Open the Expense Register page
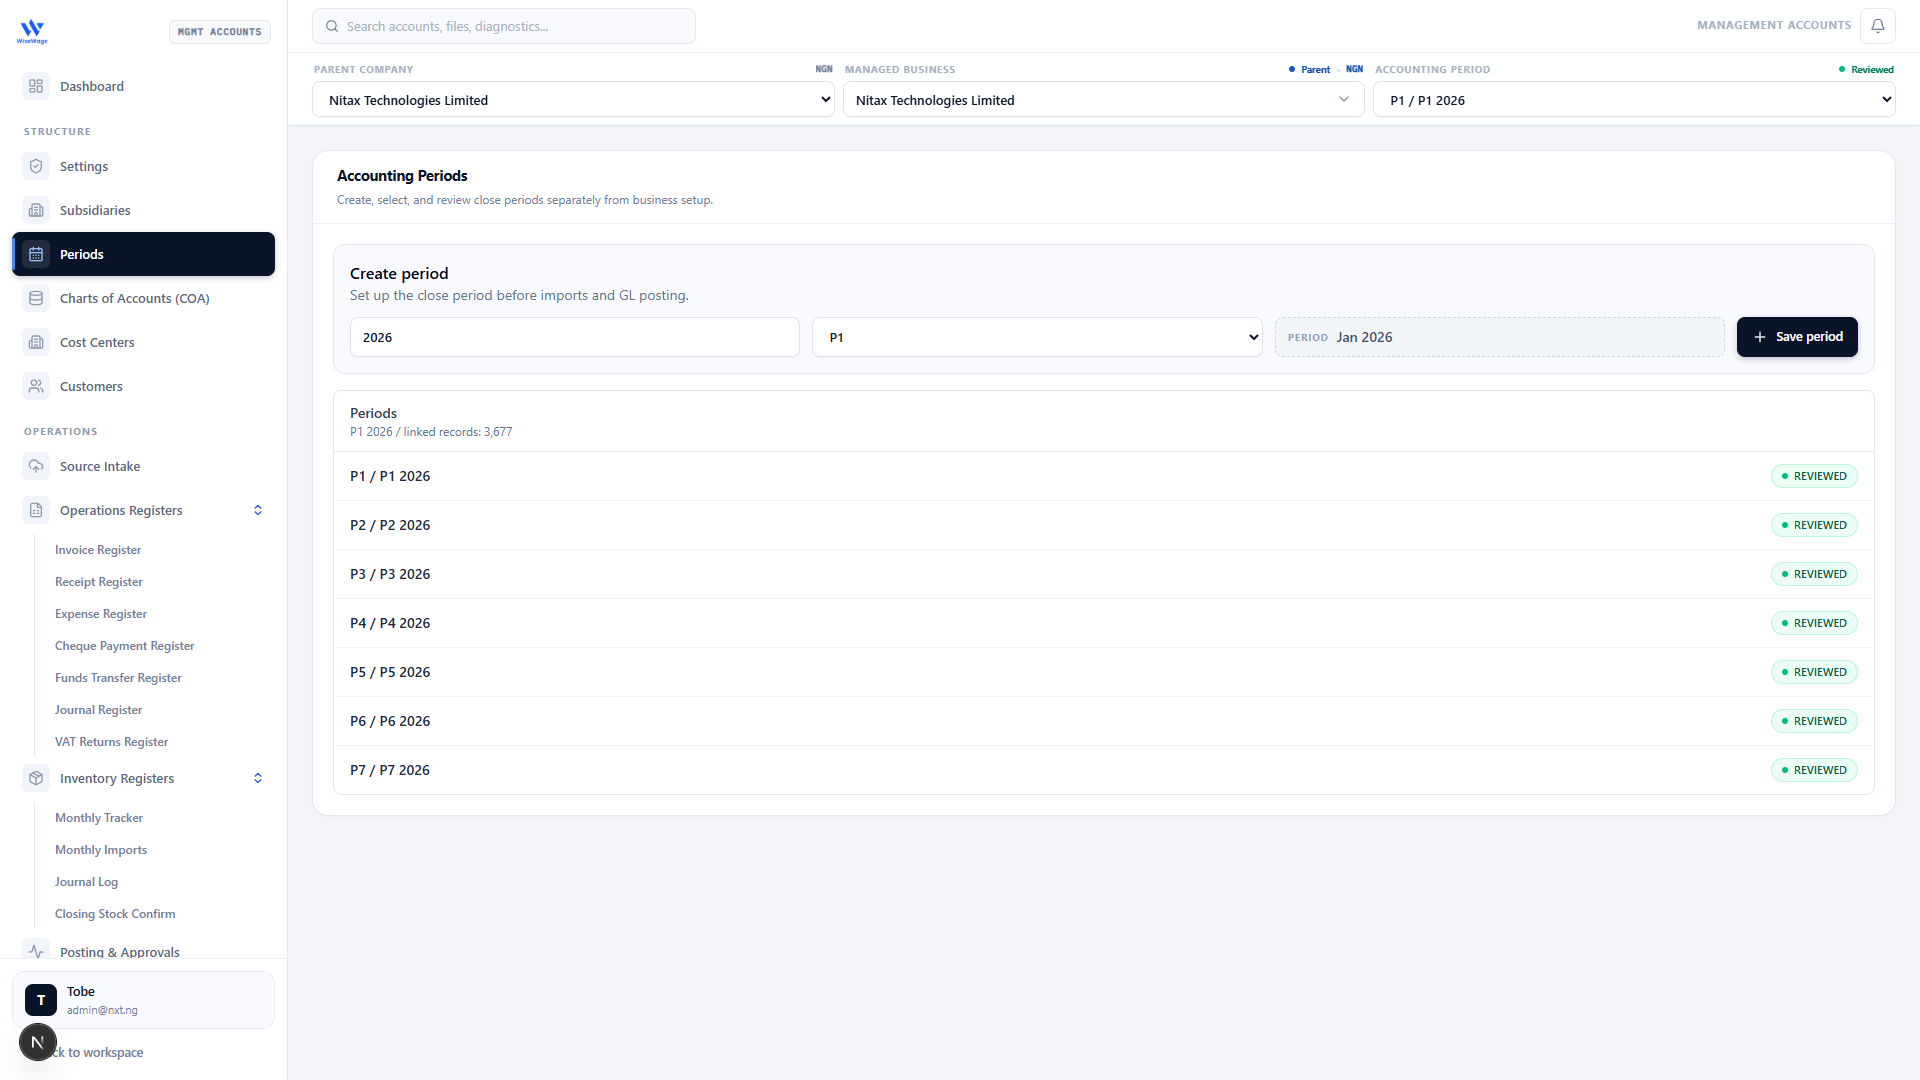Viewport: 1920px width, 1080px height. pos(101,614)
